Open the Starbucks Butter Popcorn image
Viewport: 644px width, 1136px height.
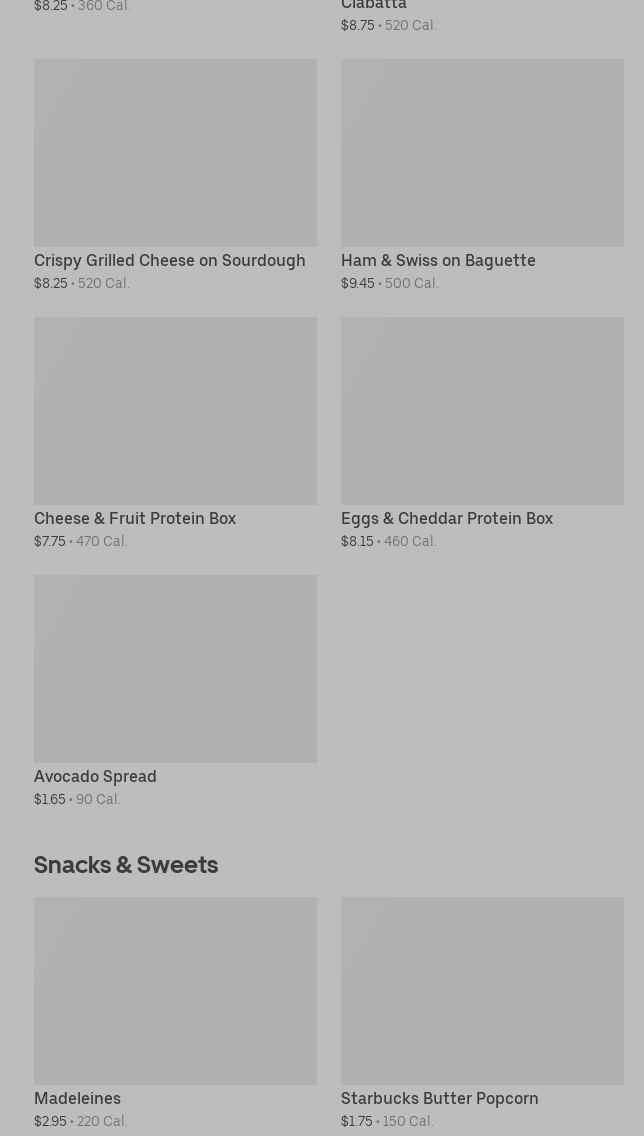tap(482, 990)
